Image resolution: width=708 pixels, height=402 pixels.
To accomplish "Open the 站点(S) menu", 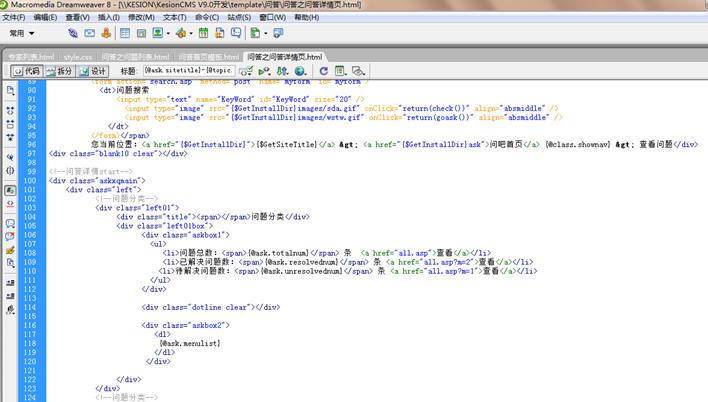I will [239, 17].
